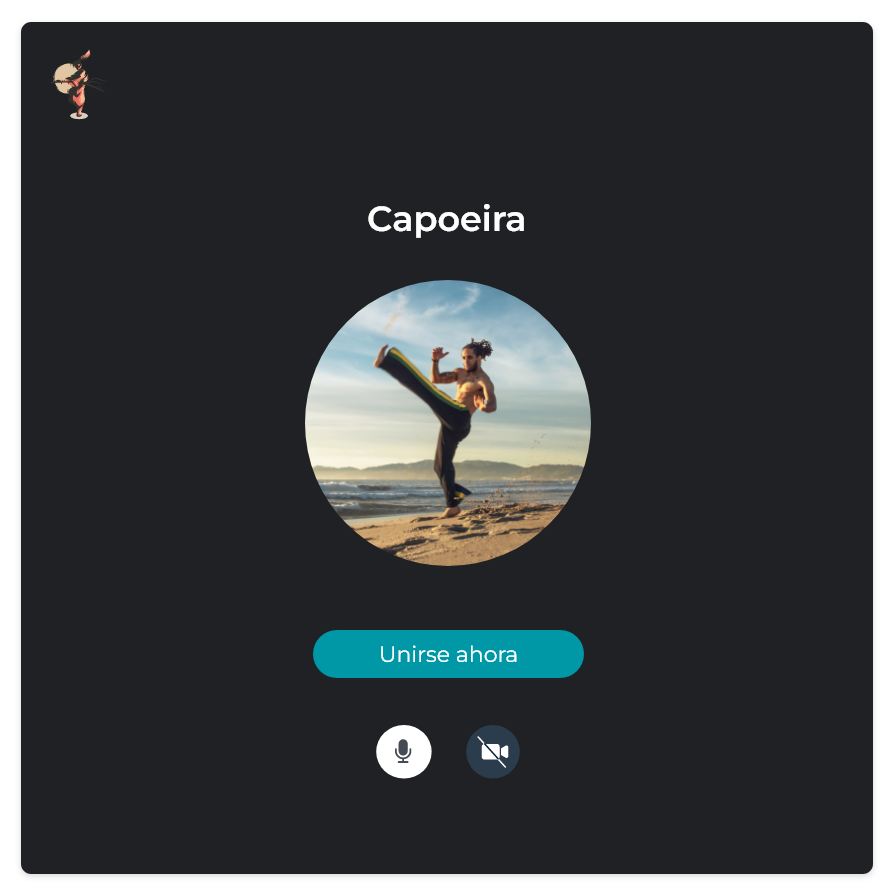Click the Capoeira heading text
Viewport: 896px width, 896px height.
tap(446, 219)
